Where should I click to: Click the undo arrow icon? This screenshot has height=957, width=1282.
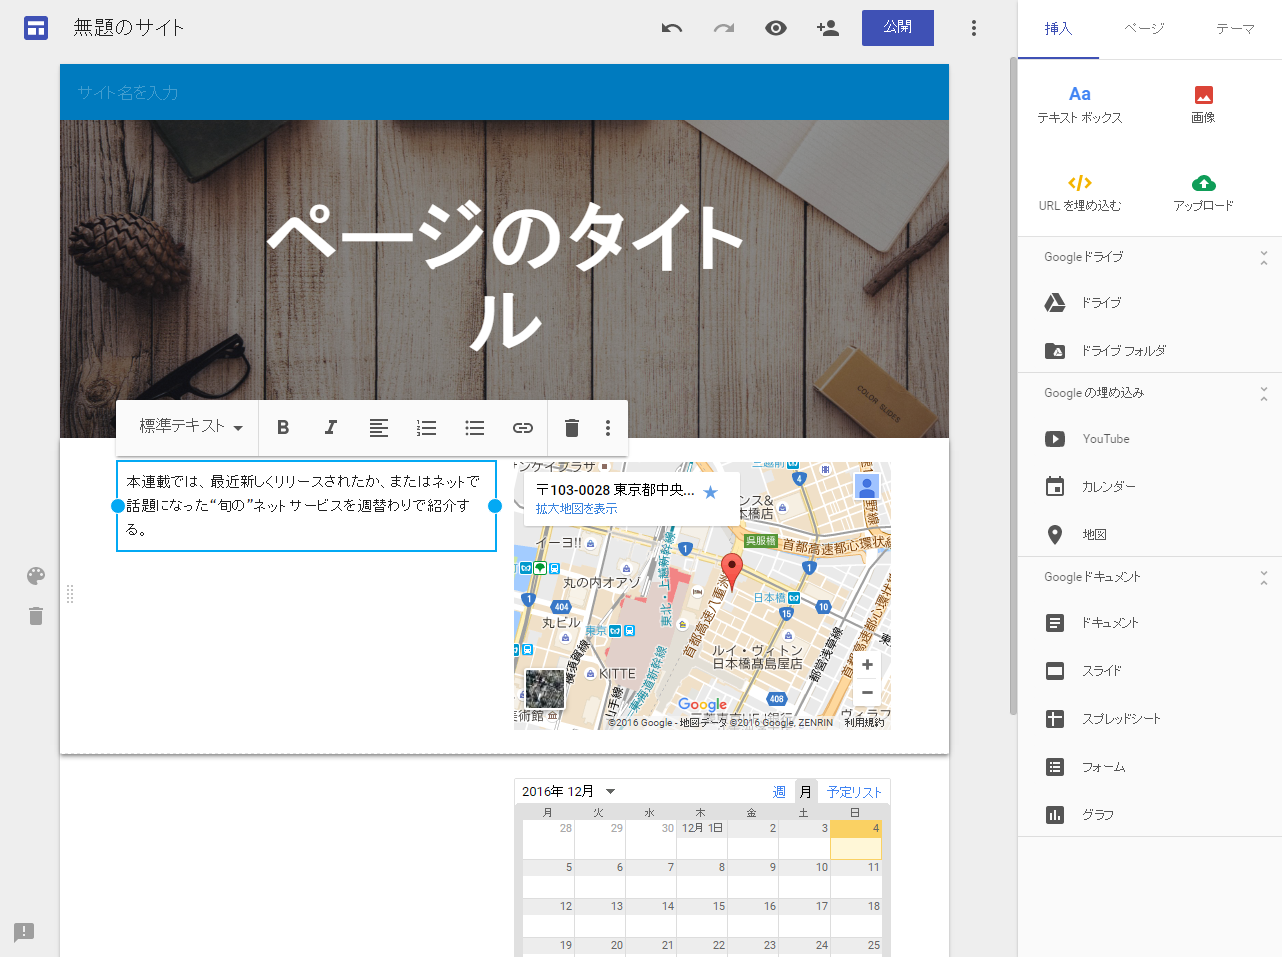pos(672,28)
